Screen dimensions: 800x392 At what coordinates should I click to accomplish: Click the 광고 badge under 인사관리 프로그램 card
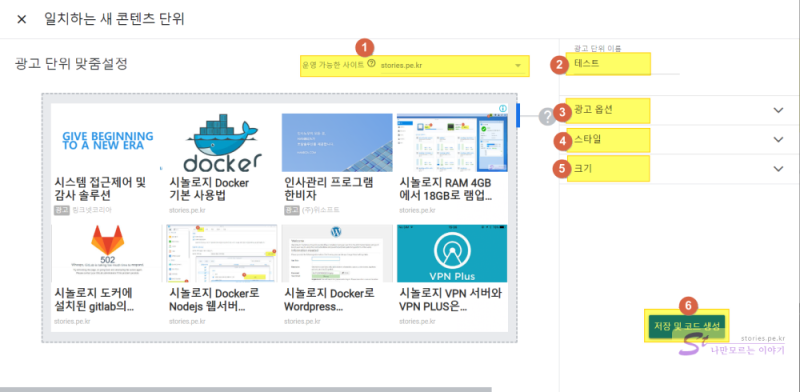tap(292, 210)
